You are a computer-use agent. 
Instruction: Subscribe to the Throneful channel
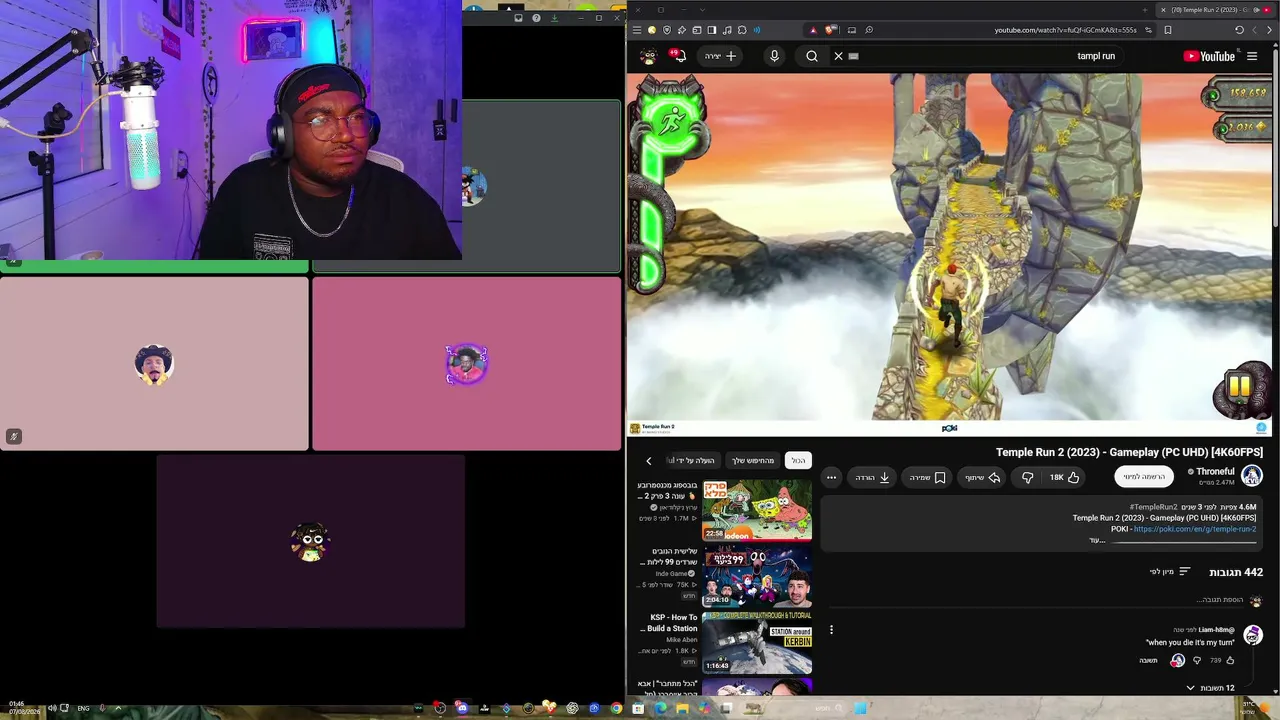[x=1144, y=477]
